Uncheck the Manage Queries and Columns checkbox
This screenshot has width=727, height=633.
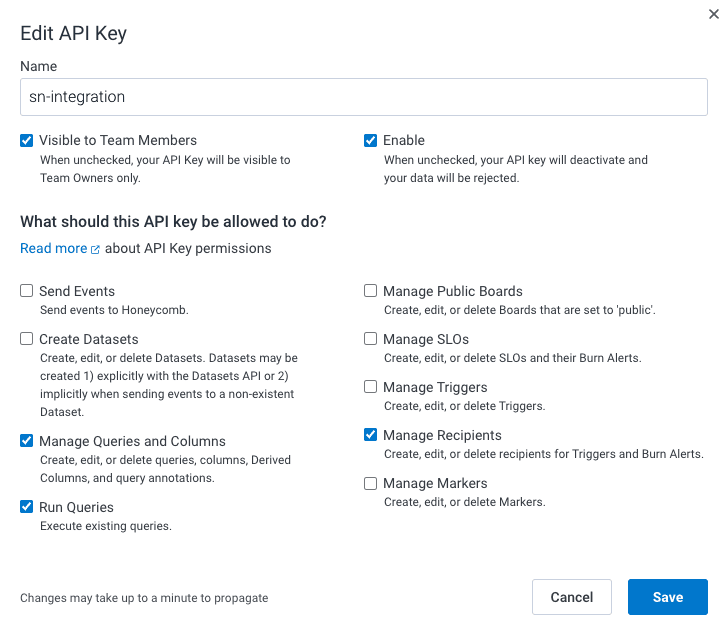[27, 441]
